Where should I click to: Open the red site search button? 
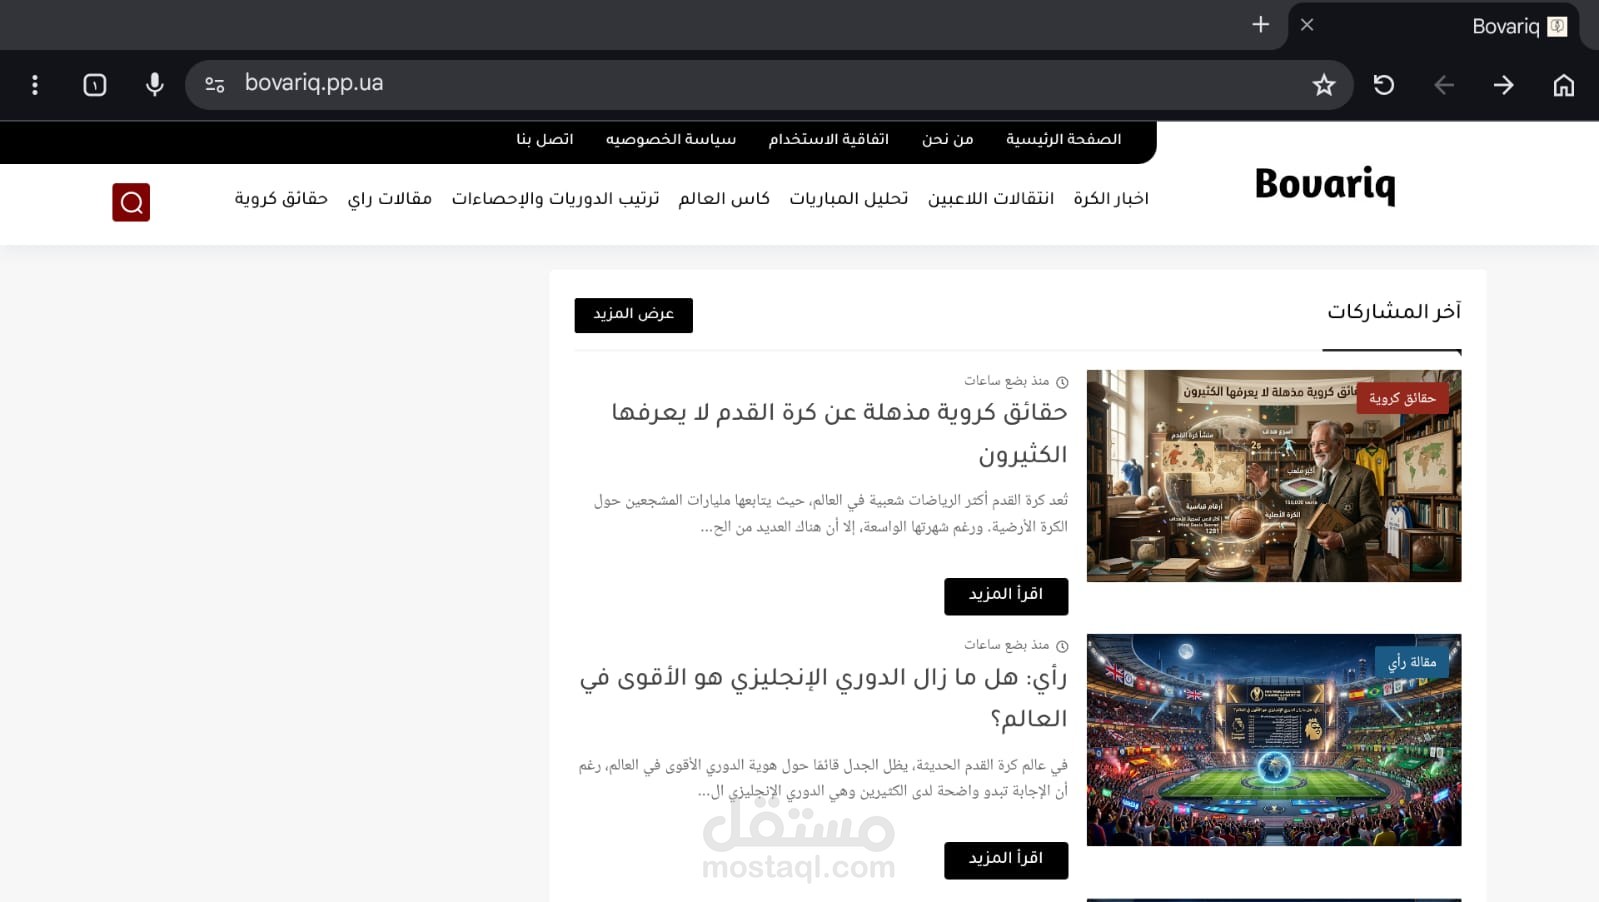(131, 202)
